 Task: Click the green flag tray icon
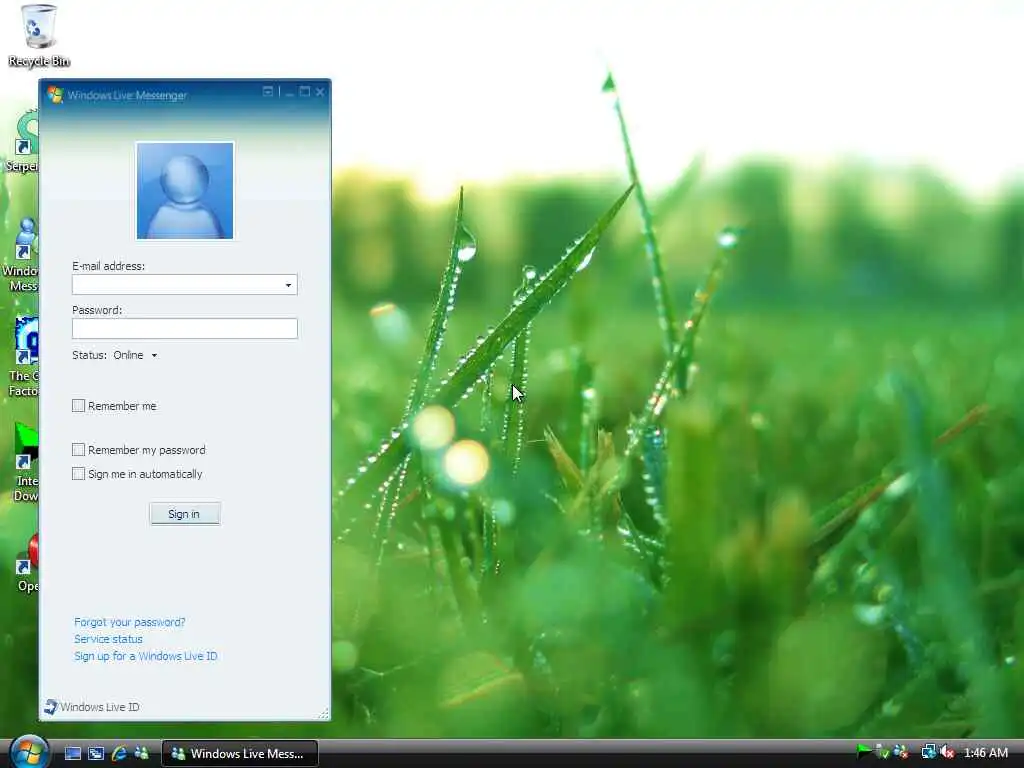coord(864,752)
